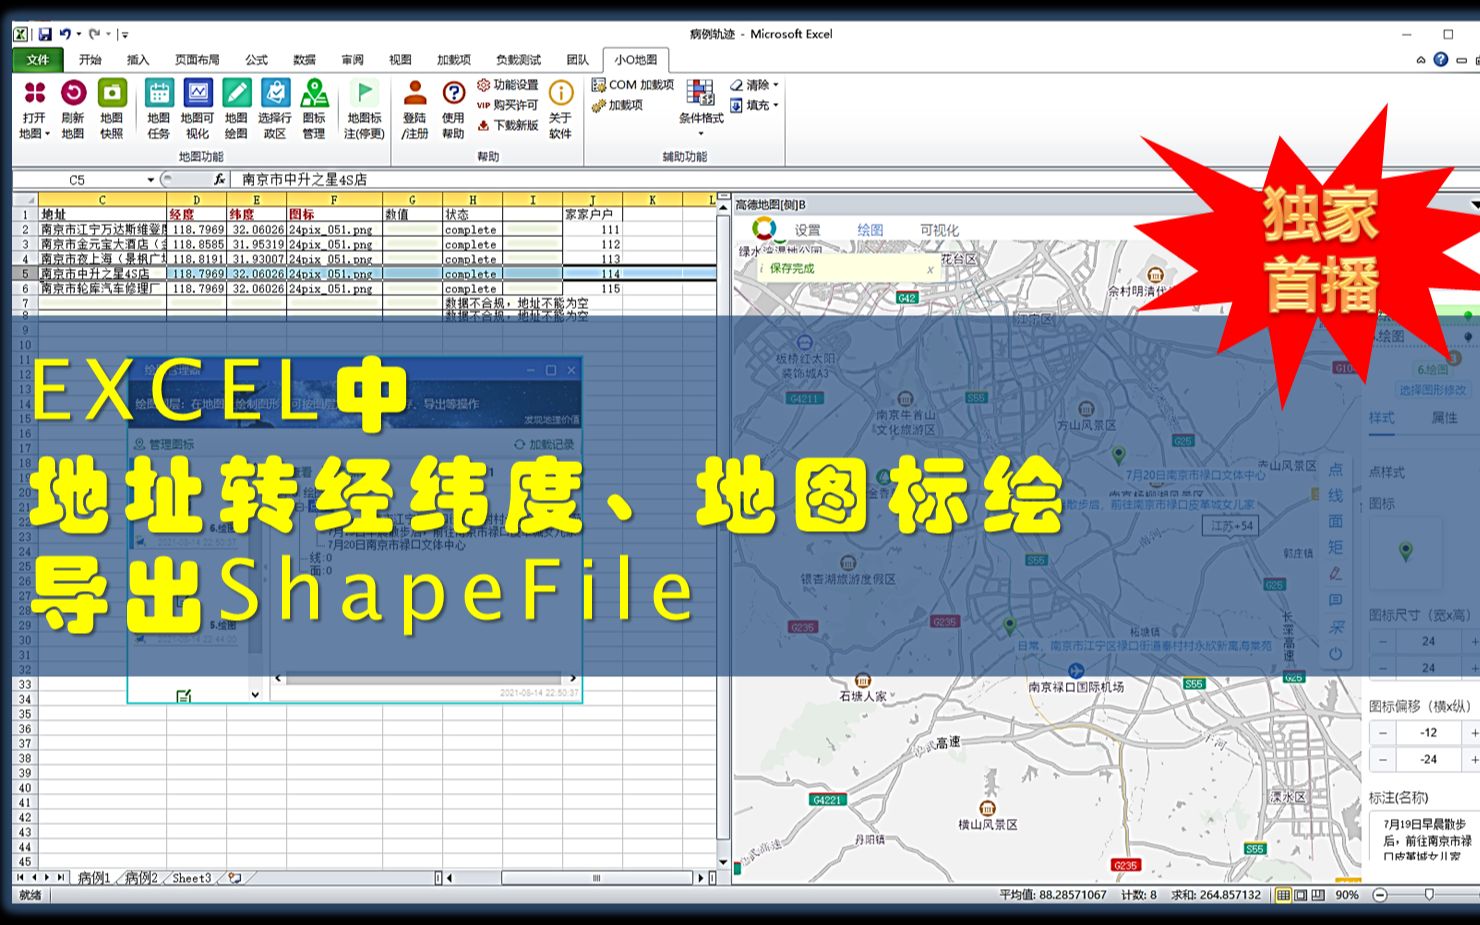
Task: Switch to the 负载测试 ribbon tab
Action: click(518, 60)
